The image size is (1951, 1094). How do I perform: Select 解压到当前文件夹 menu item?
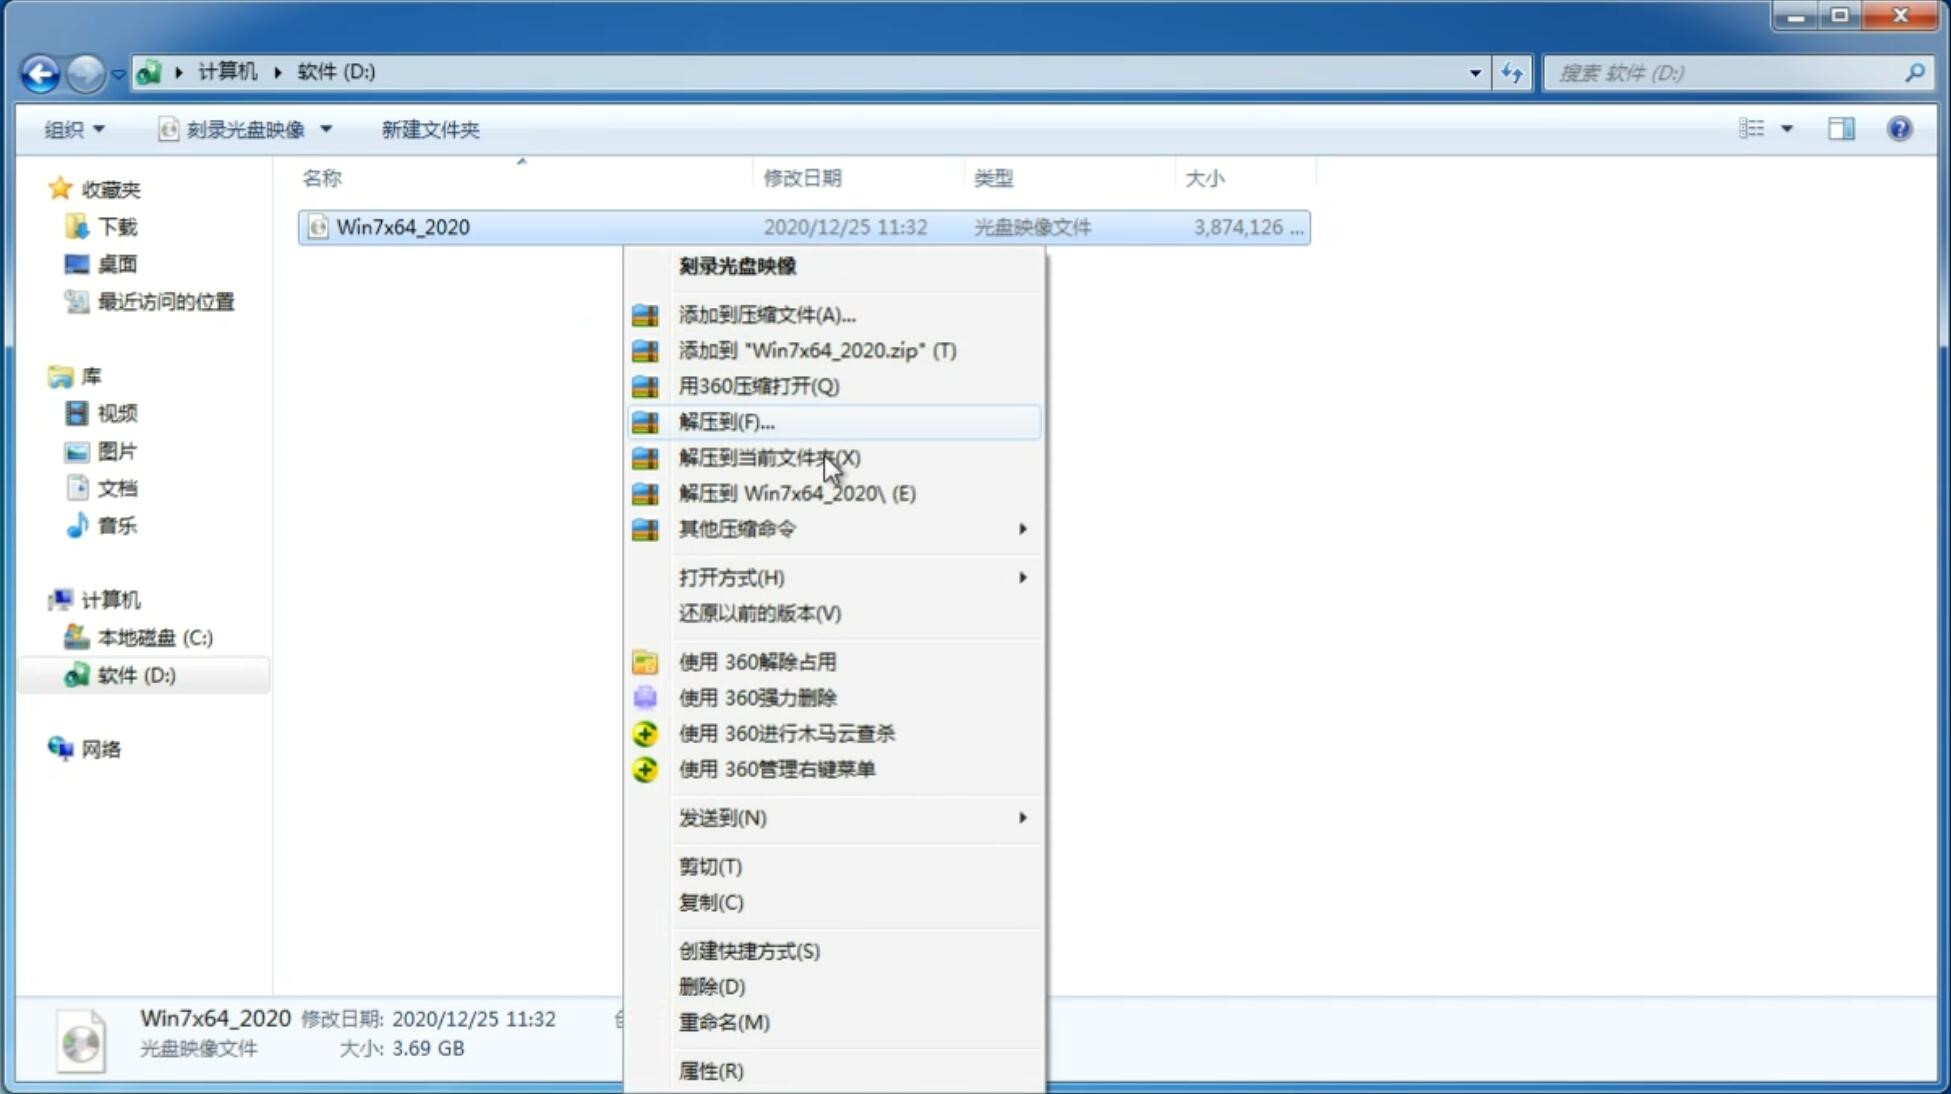tap(769, 457)
